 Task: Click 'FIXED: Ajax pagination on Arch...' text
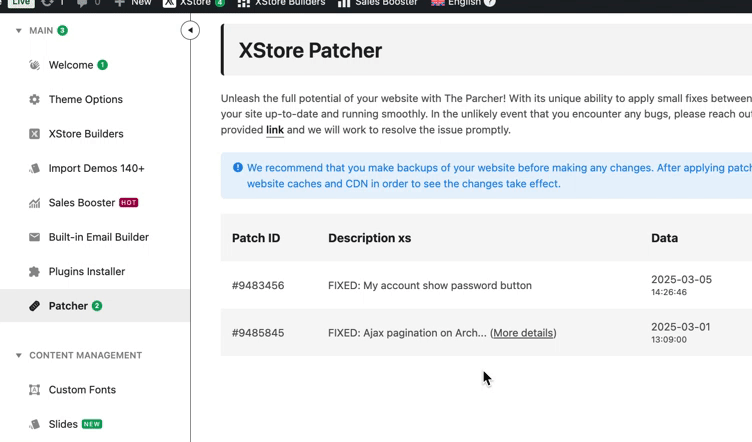click(x=407, y=333)
